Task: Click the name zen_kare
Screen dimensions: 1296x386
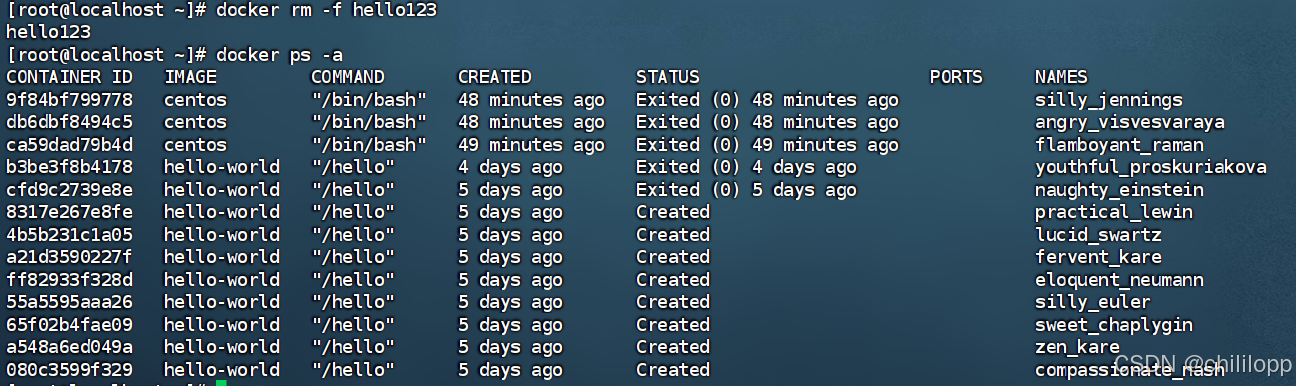Action: (1077, 347)
